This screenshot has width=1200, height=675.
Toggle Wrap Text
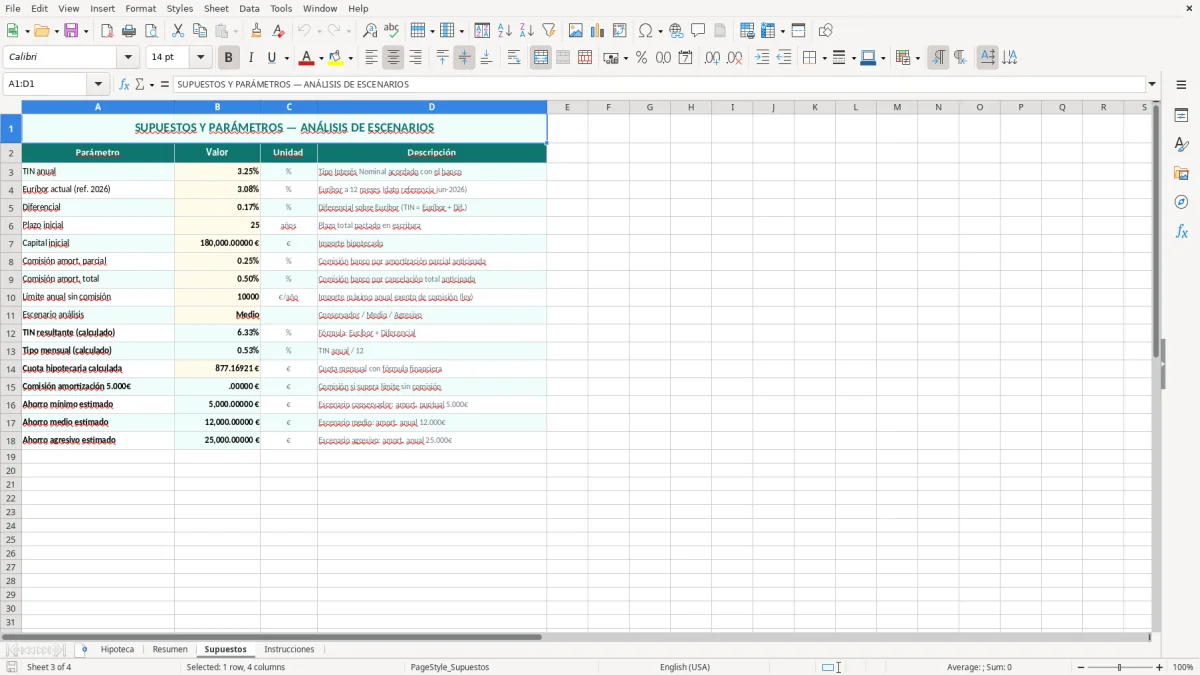click(x=514, y=58)
